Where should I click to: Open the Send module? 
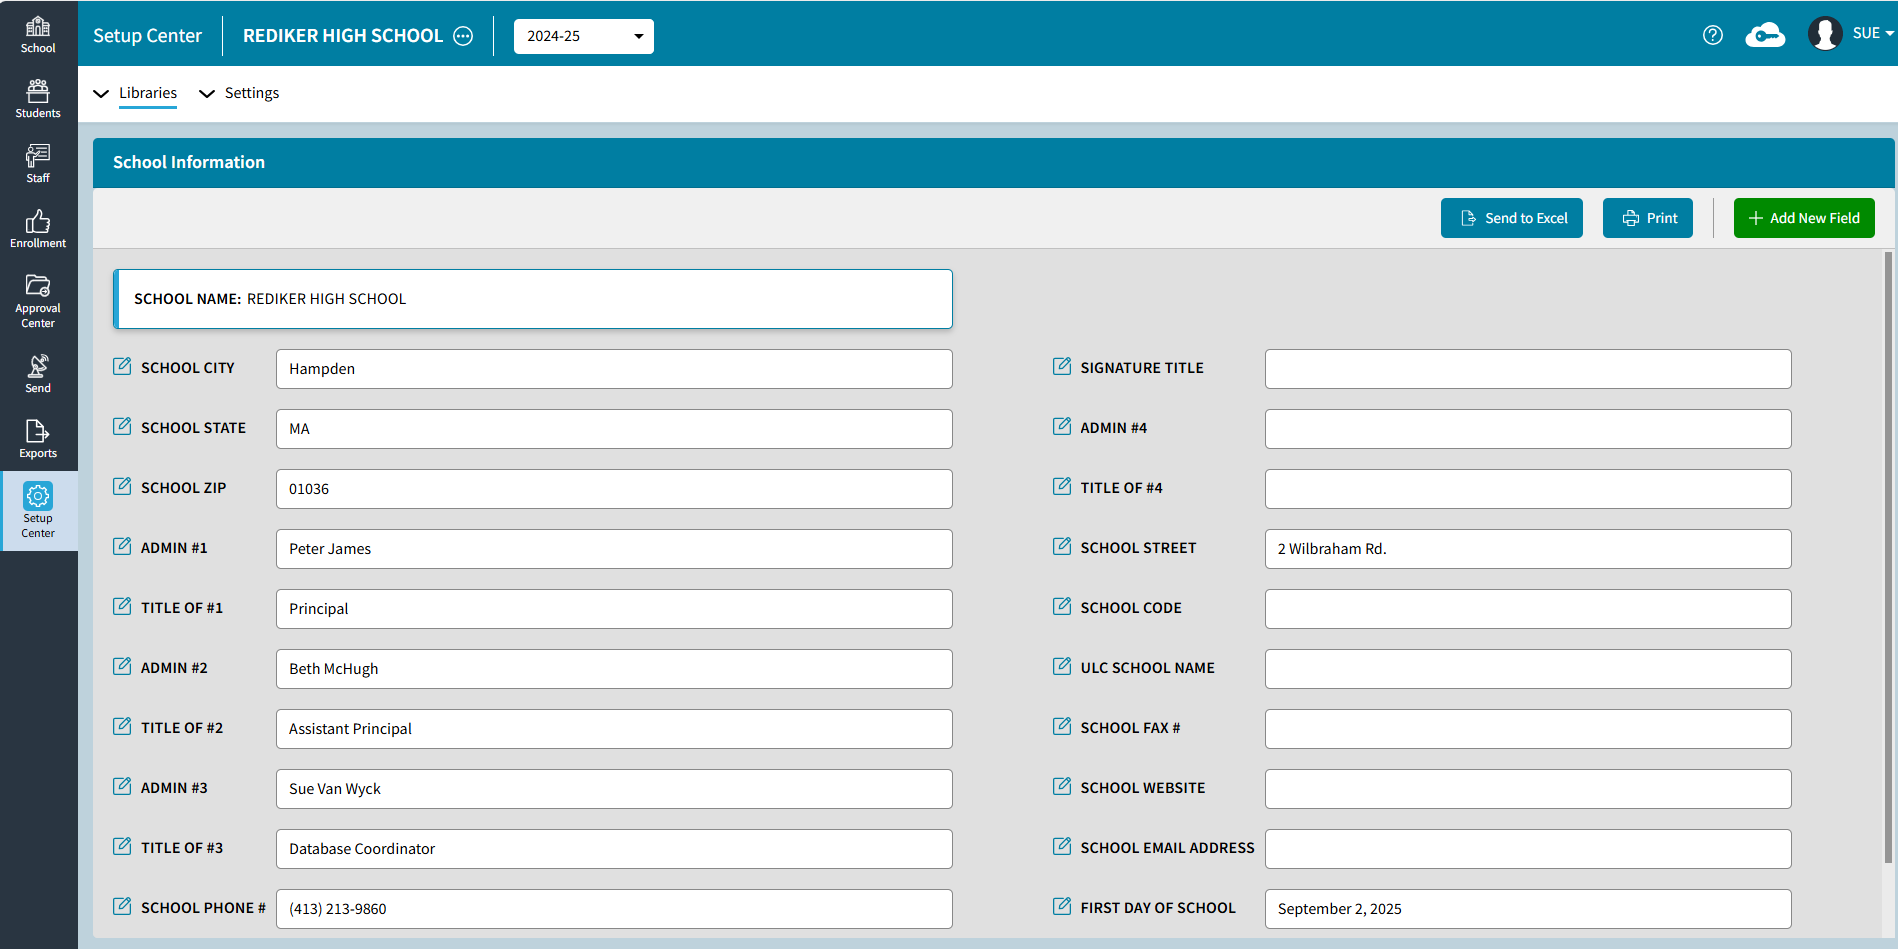(x=38, y=374)
